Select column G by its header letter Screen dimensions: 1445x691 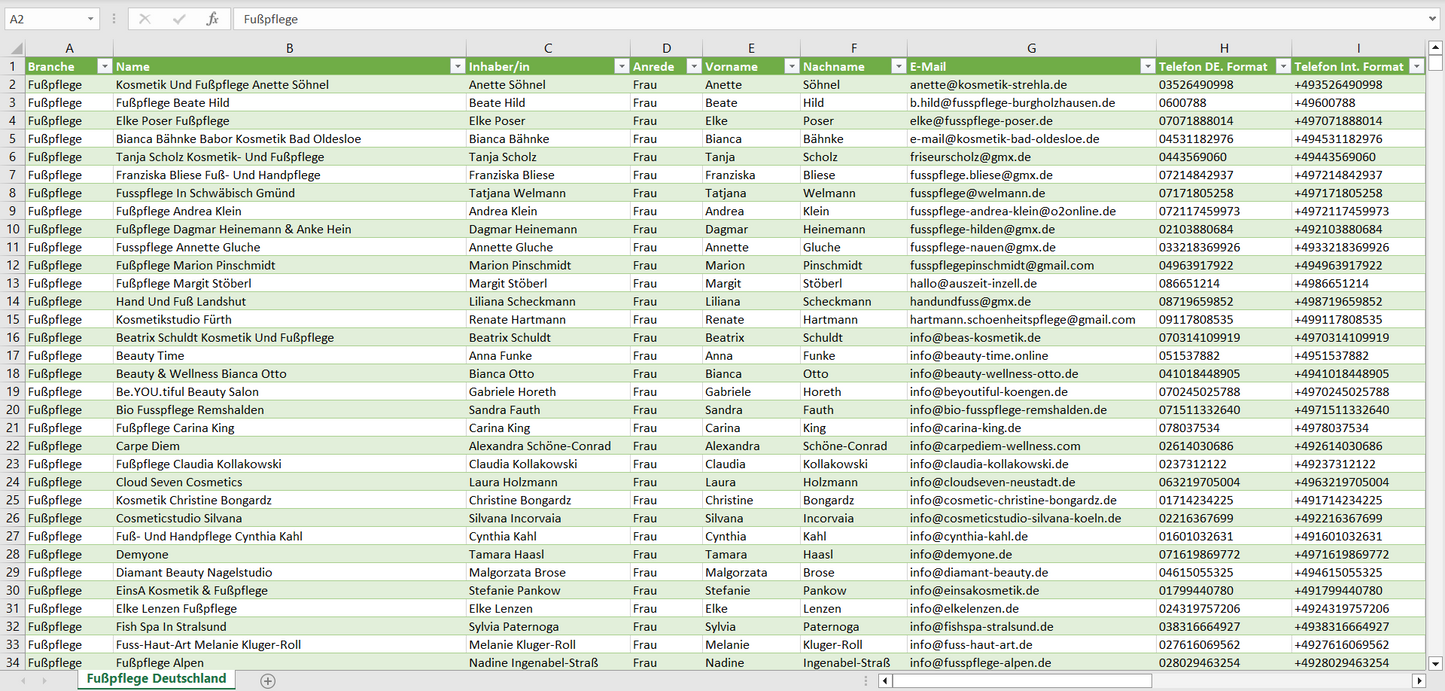click(1031, 48)
